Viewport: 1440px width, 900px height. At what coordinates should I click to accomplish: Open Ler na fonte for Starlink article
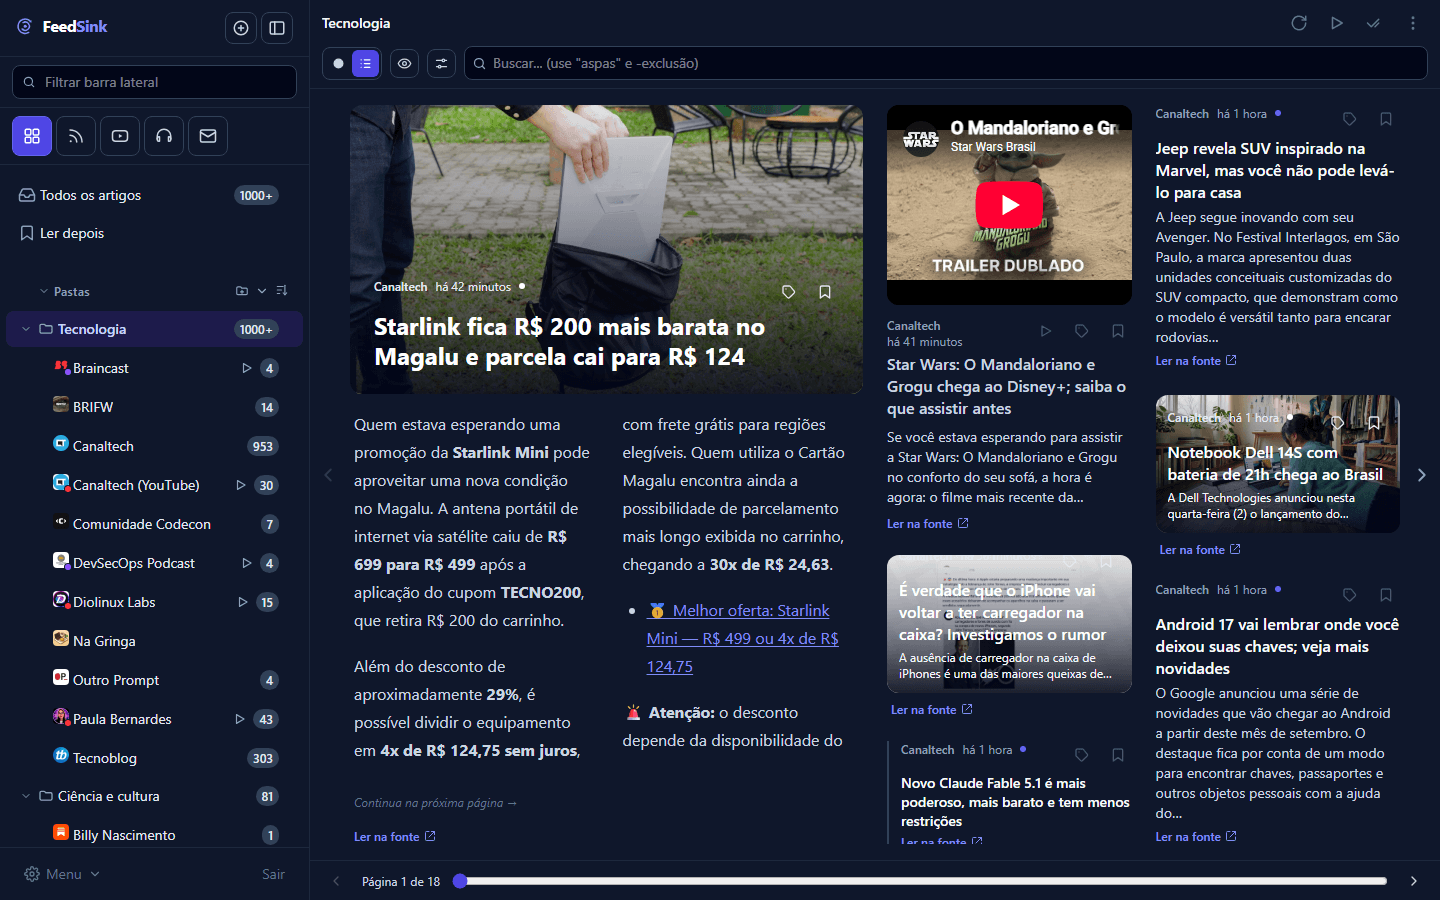(x=395, y=837)
